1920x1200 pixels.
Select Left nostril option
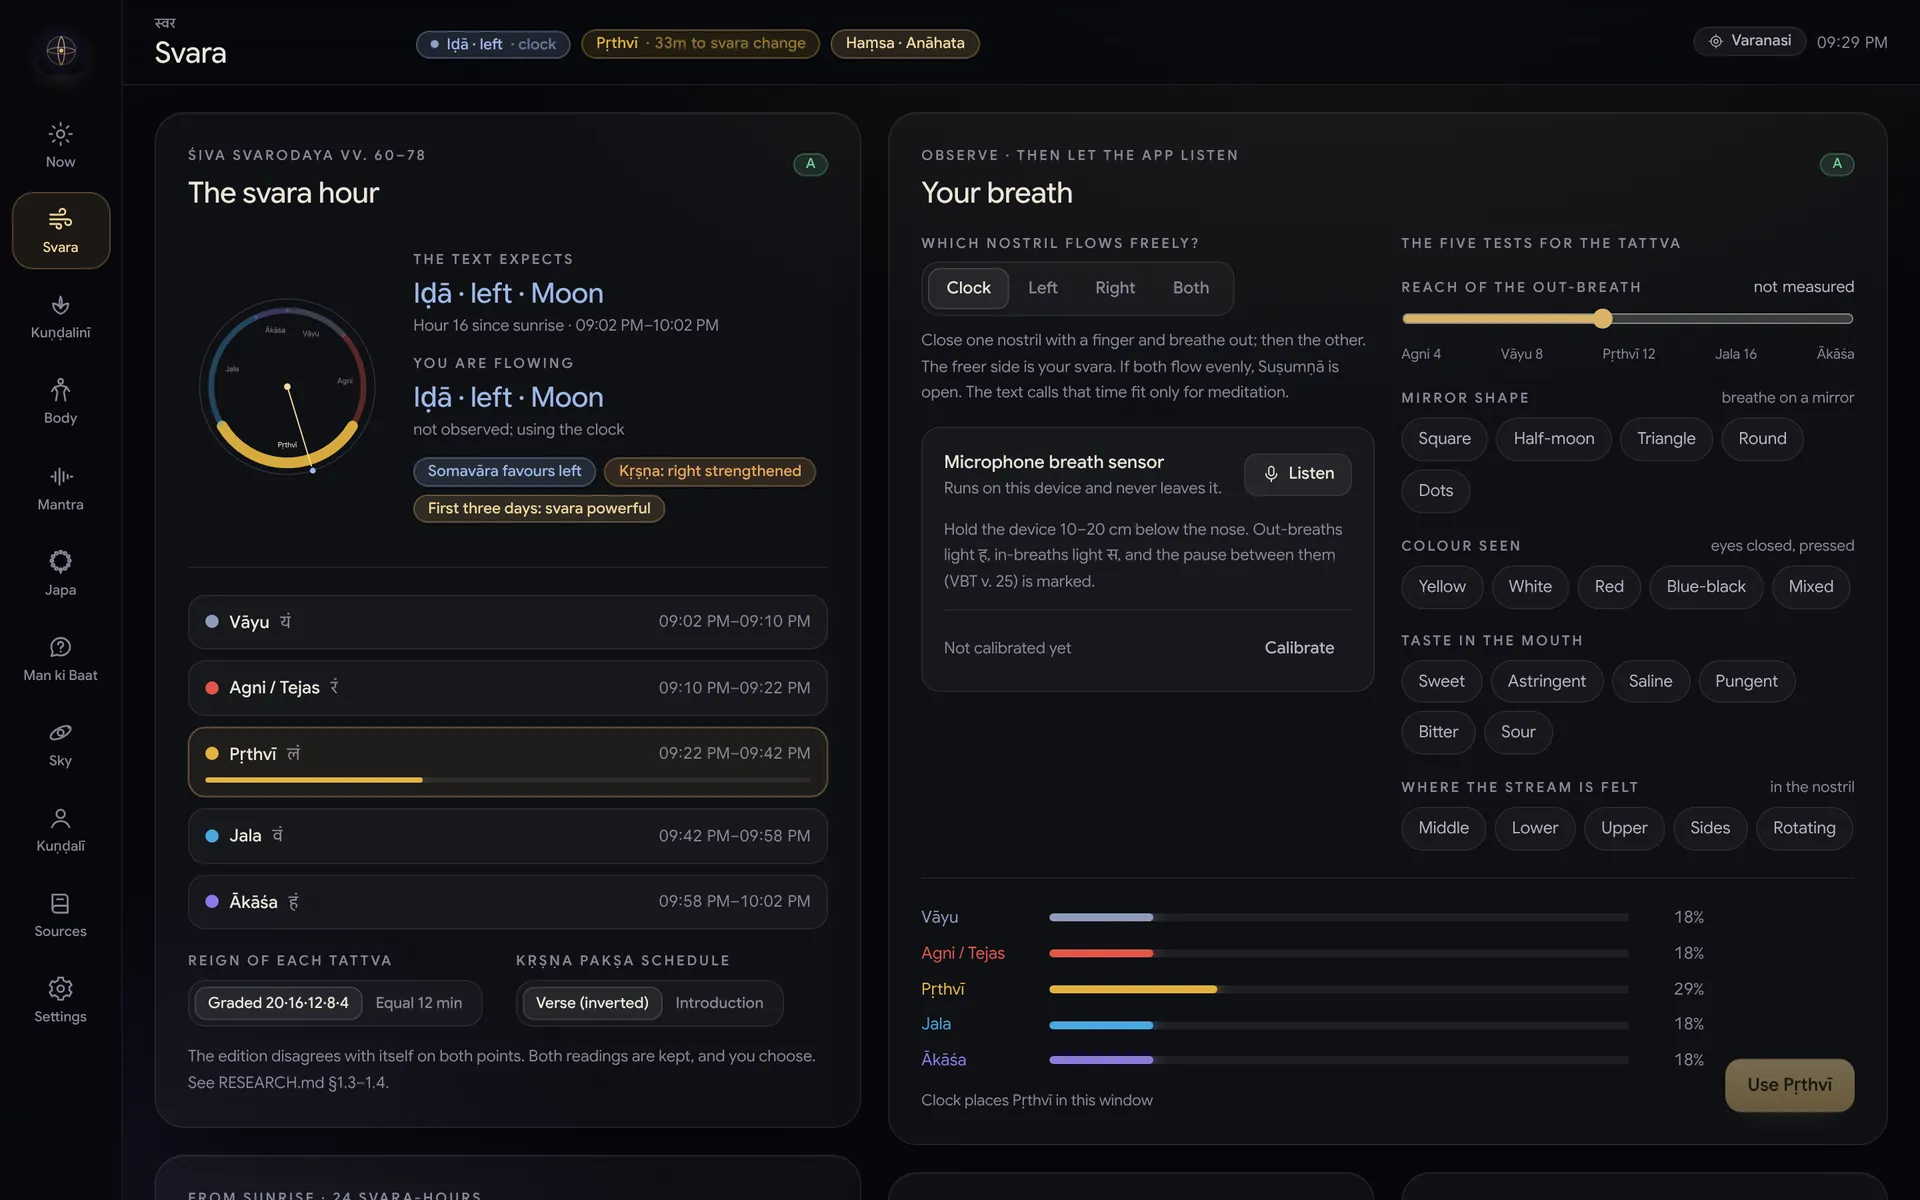pos(1042,288)
